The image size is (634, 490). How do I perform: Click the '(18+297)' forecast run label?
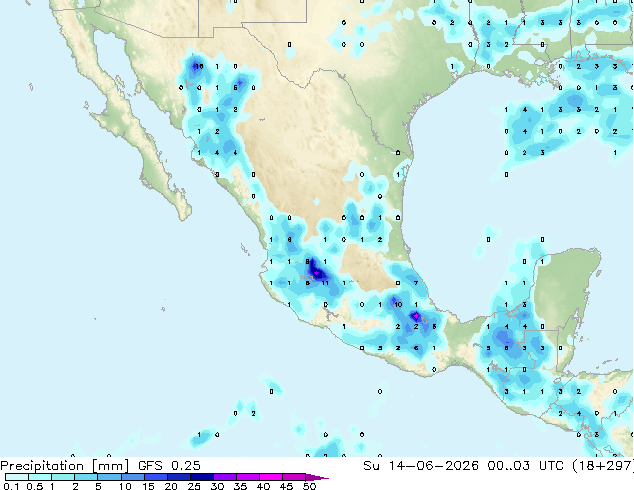603,466
